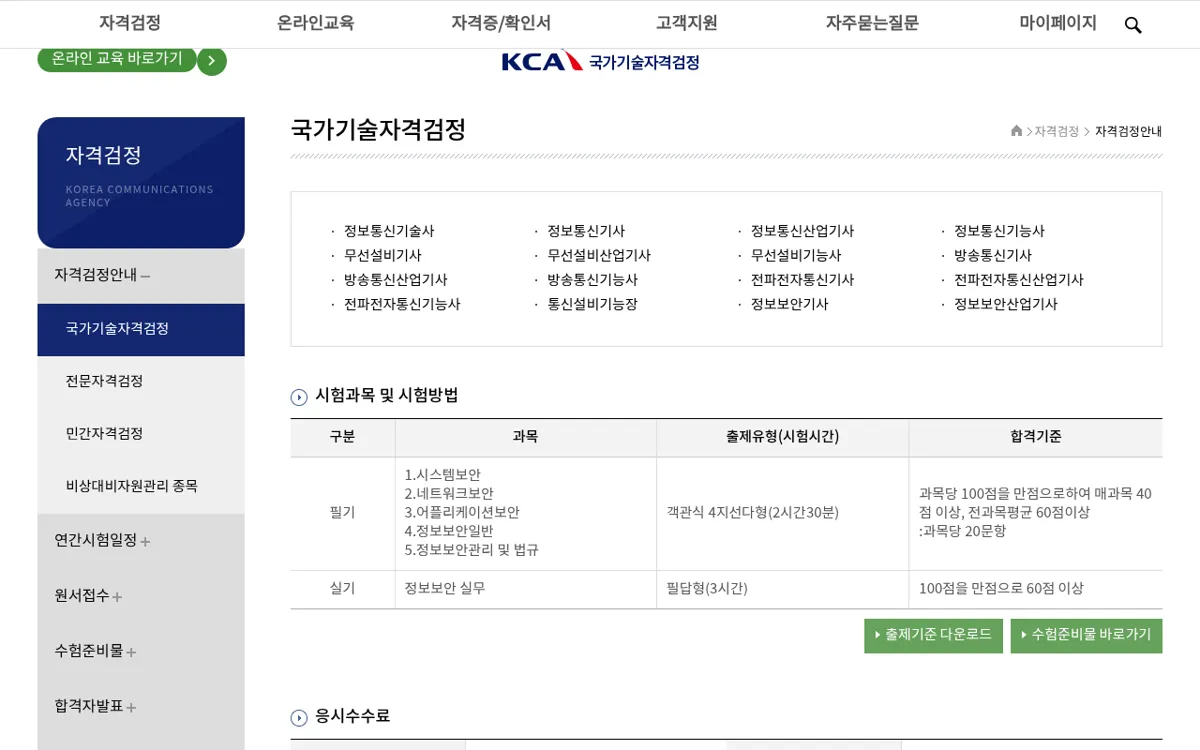Collapse 자격검정안내 sidebar section
Viewport: 1200px width, 750px height.
[x=141, y=275]
